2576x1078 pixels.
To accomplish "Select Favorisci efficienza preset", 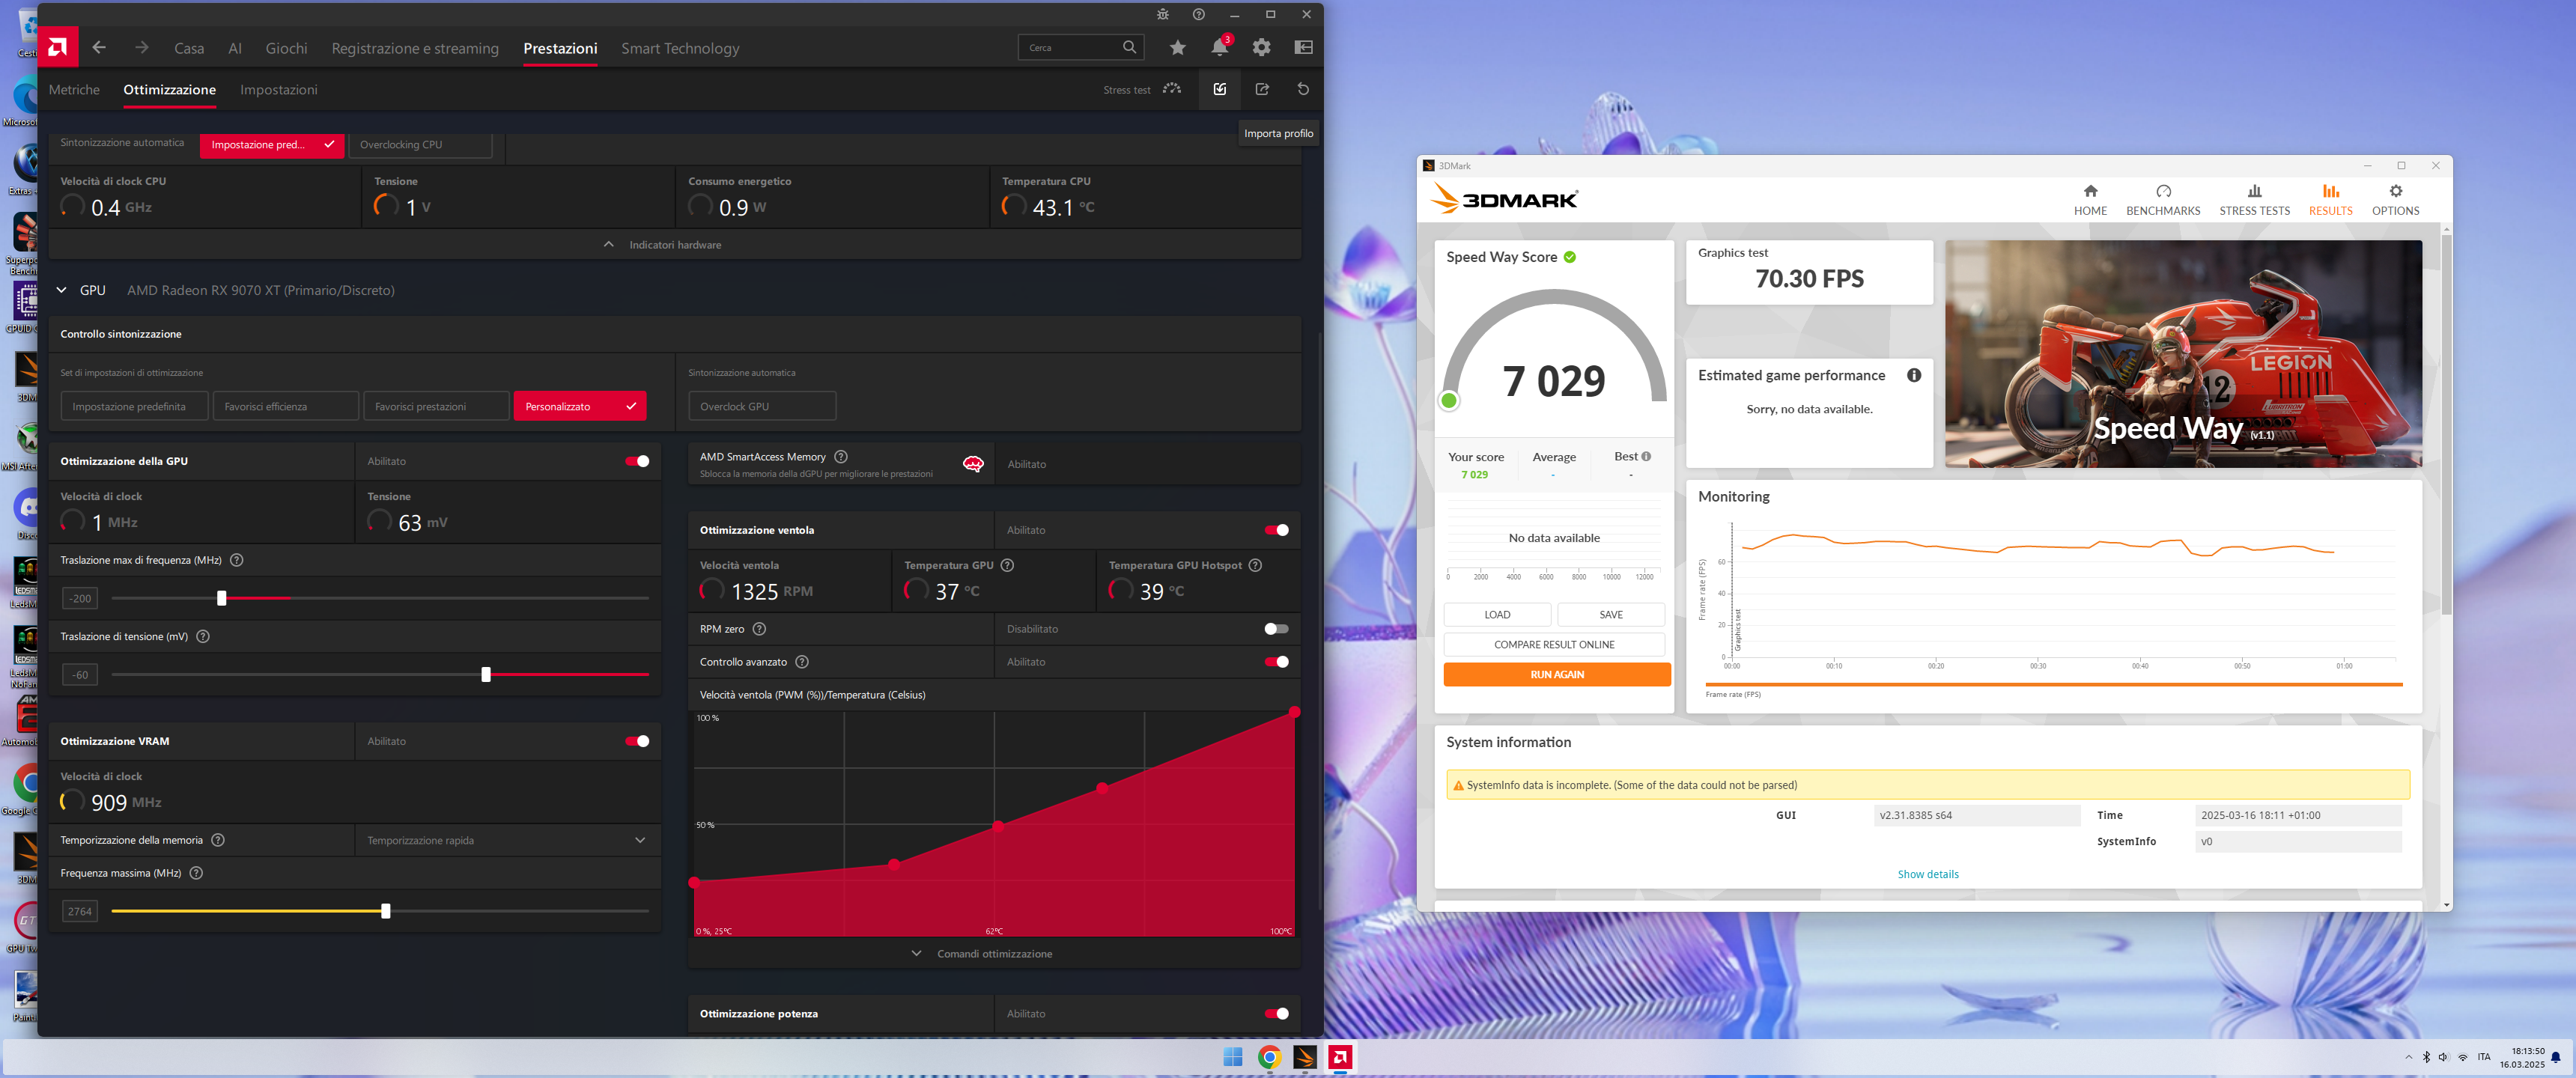I will 285,406.
